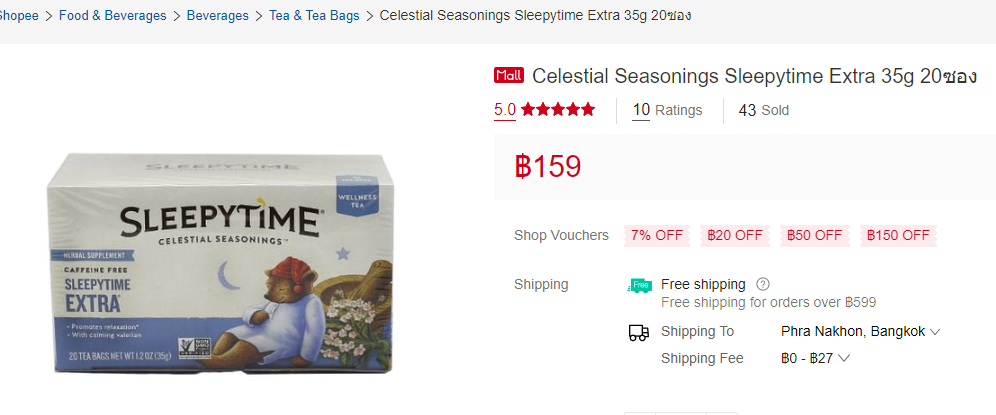Viewport: 996px width, 415px height.
Task: Return to Shopee home via breadcrumb
Action: [18, 16]
